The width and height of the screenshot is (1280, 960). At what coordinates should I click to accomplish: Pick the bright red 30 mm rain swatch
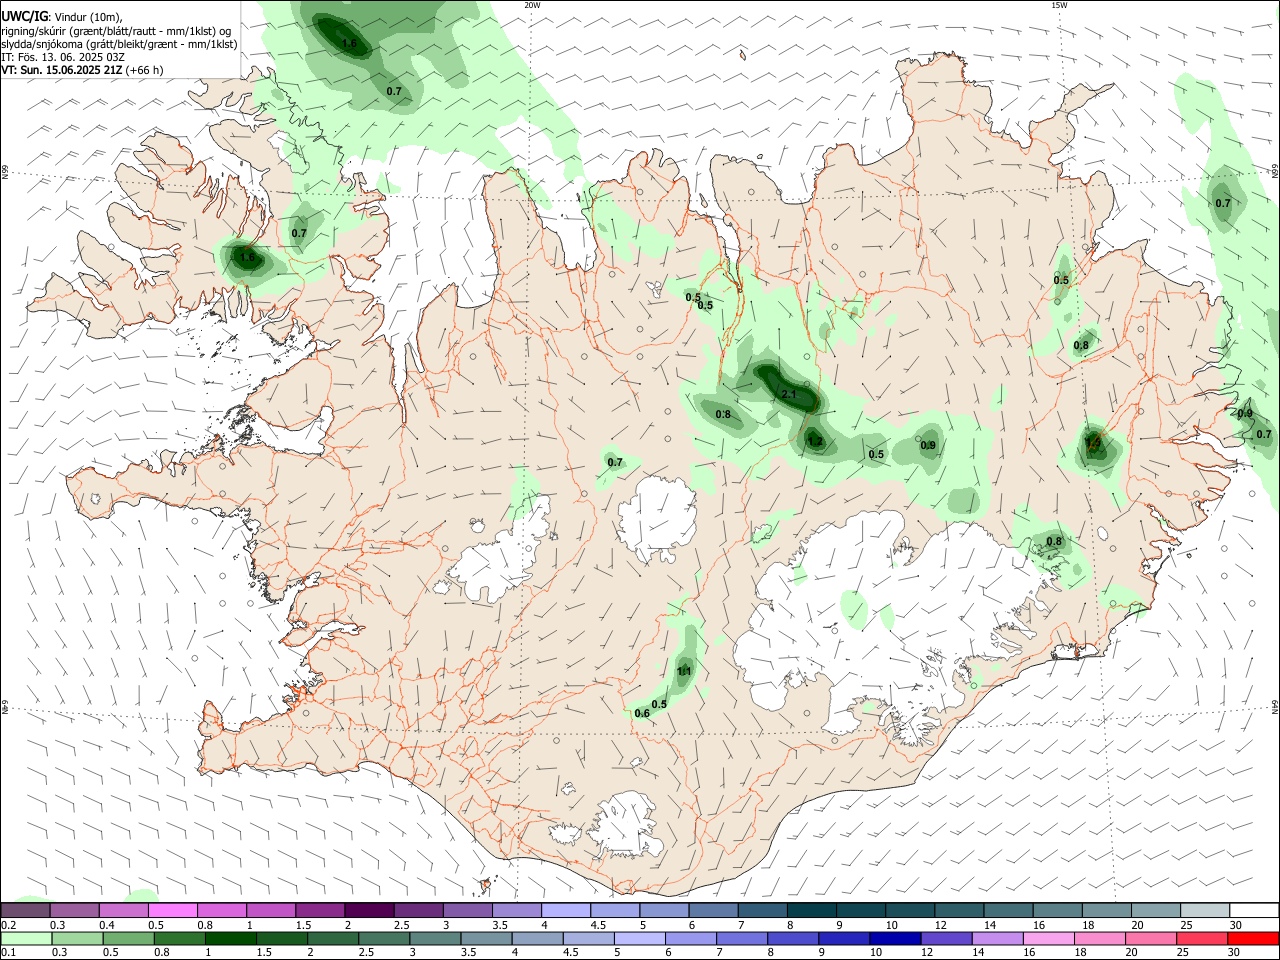pos(1254,938)
